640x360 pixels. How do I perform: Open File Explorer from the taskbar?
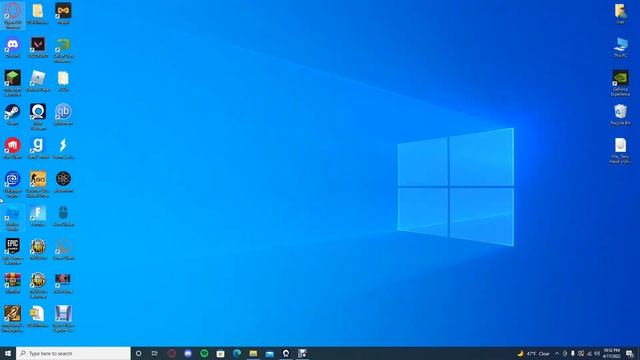tap(253, 353)
